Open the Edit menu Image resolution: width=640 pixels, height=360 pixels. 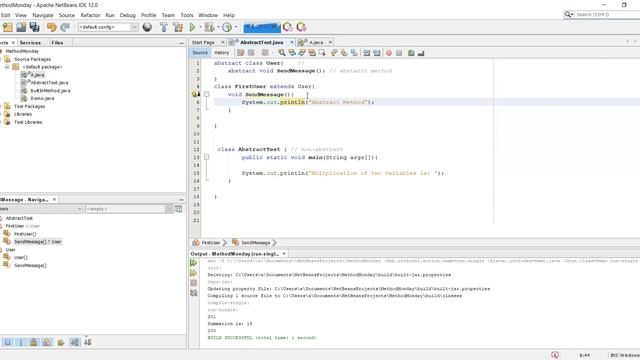5,15
